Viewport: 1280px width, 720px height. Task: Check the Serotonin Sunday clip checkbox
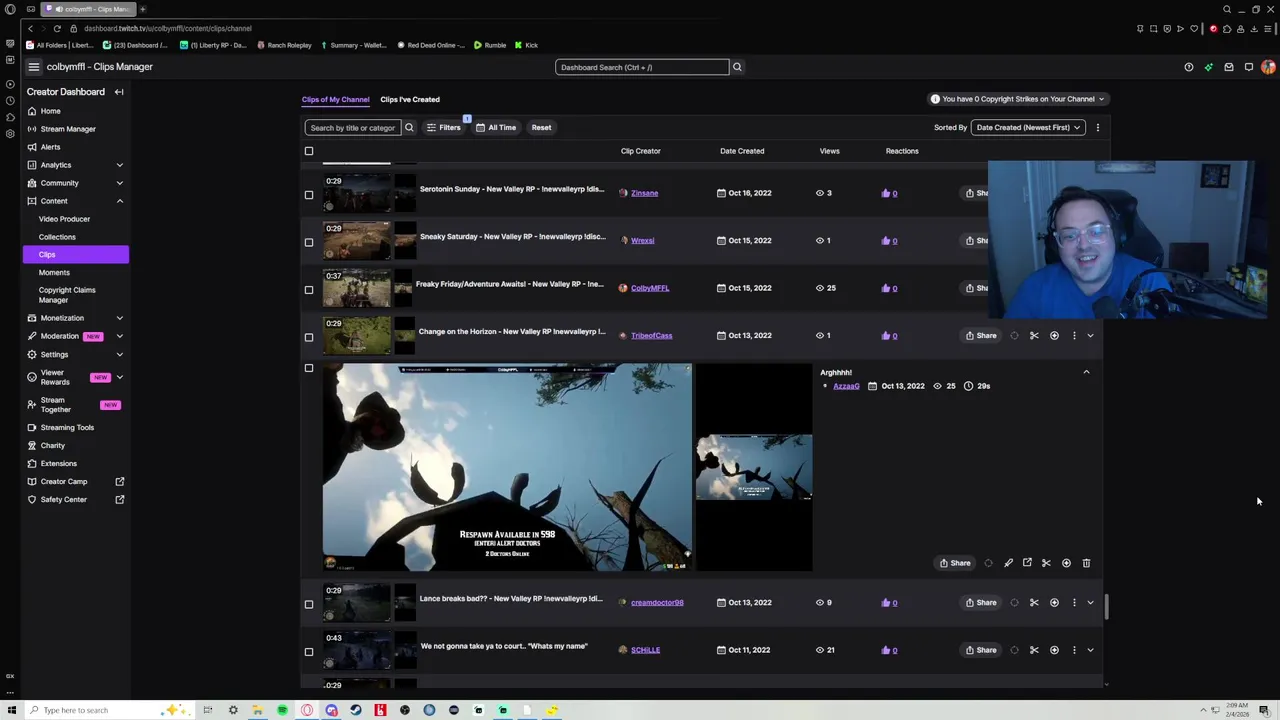309,194
